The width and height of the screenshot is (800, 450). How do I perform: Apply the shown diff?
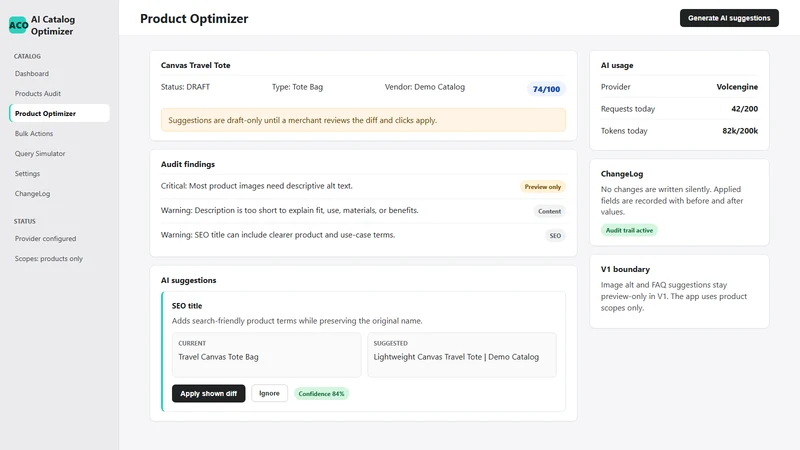tap(208, 393)
